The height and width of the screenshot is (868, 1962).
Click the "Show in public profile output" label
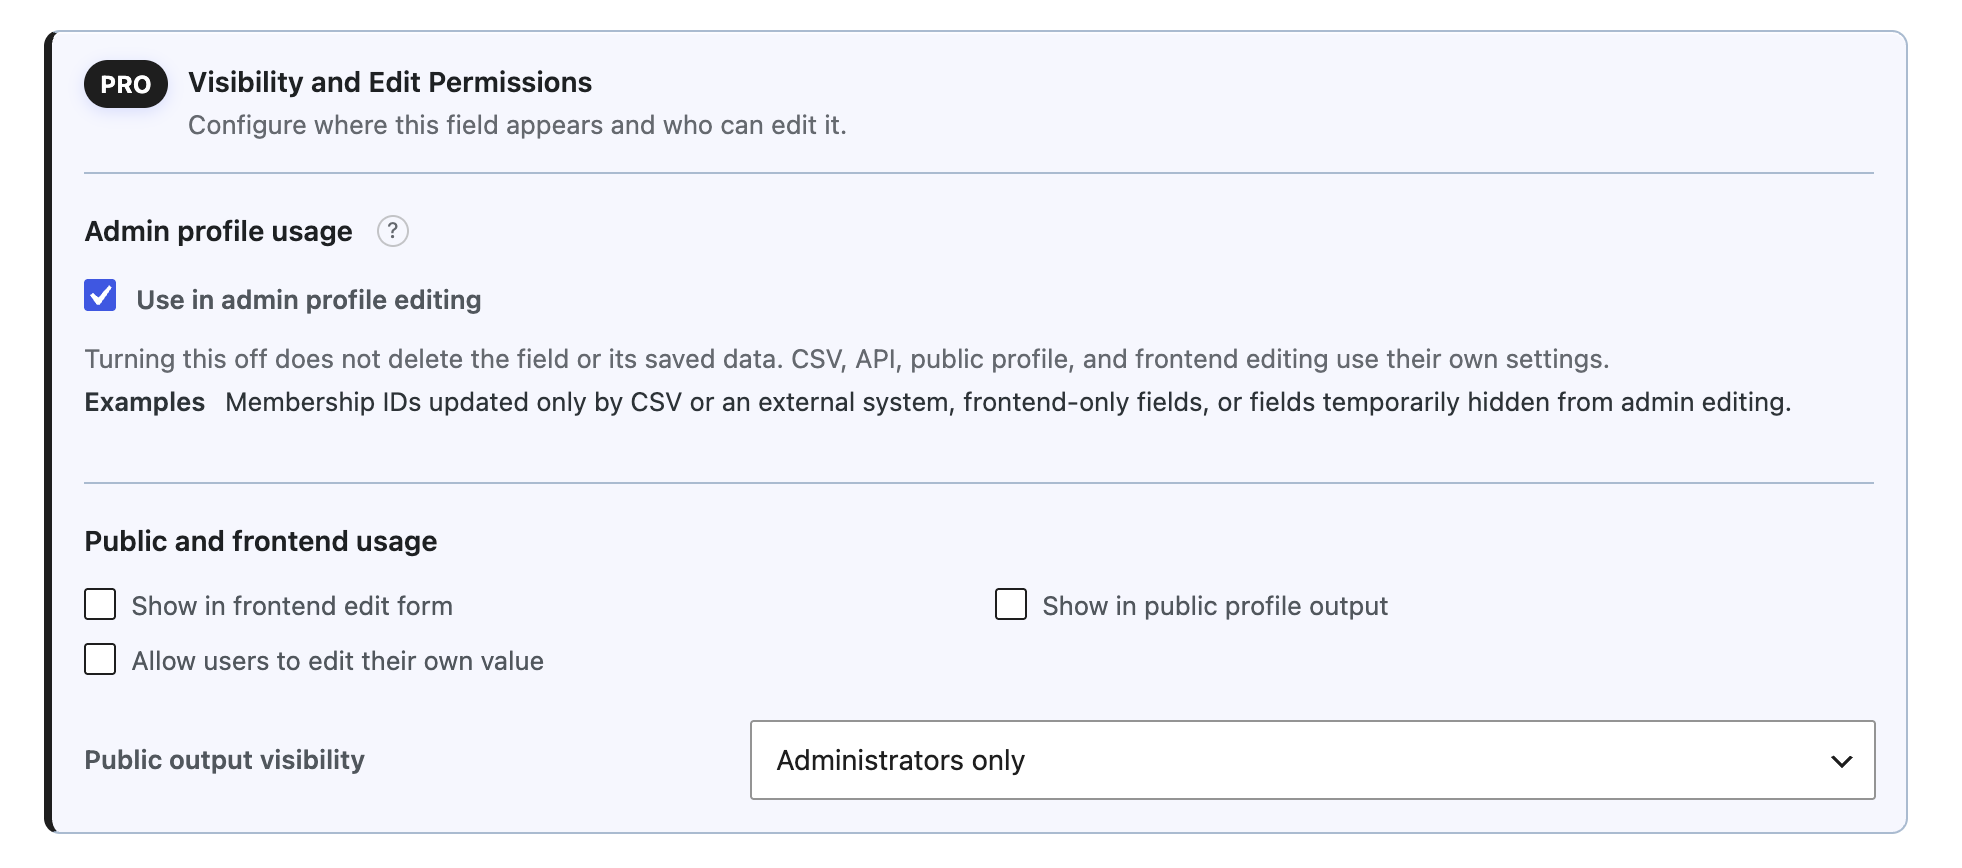pyautogui.click(x=1215, y=606)
